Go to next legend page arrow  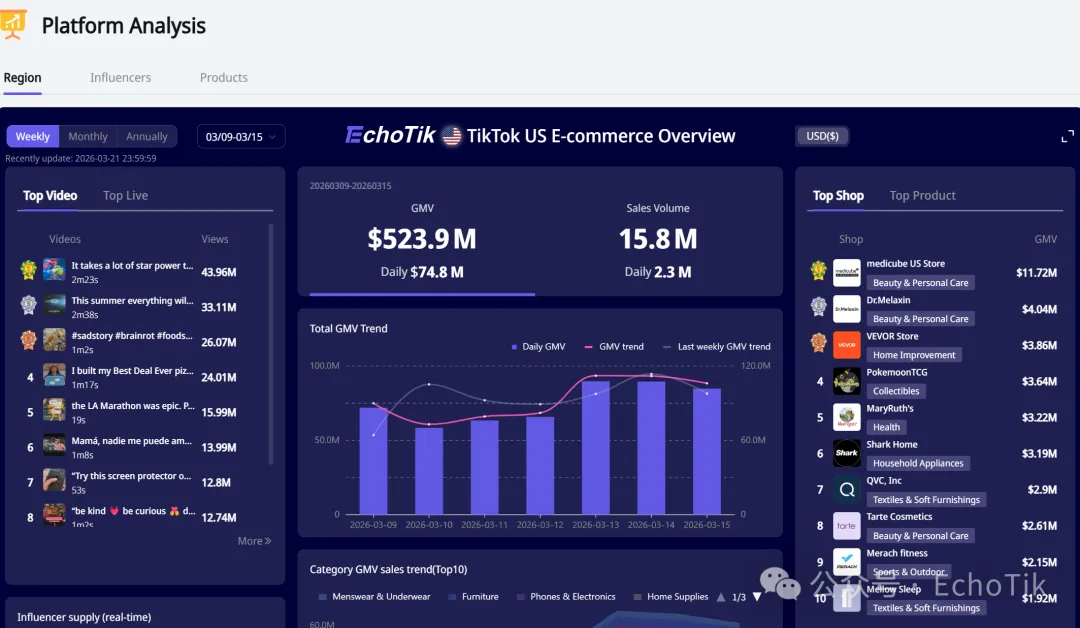pyautogui.click(x=757, y=597)
